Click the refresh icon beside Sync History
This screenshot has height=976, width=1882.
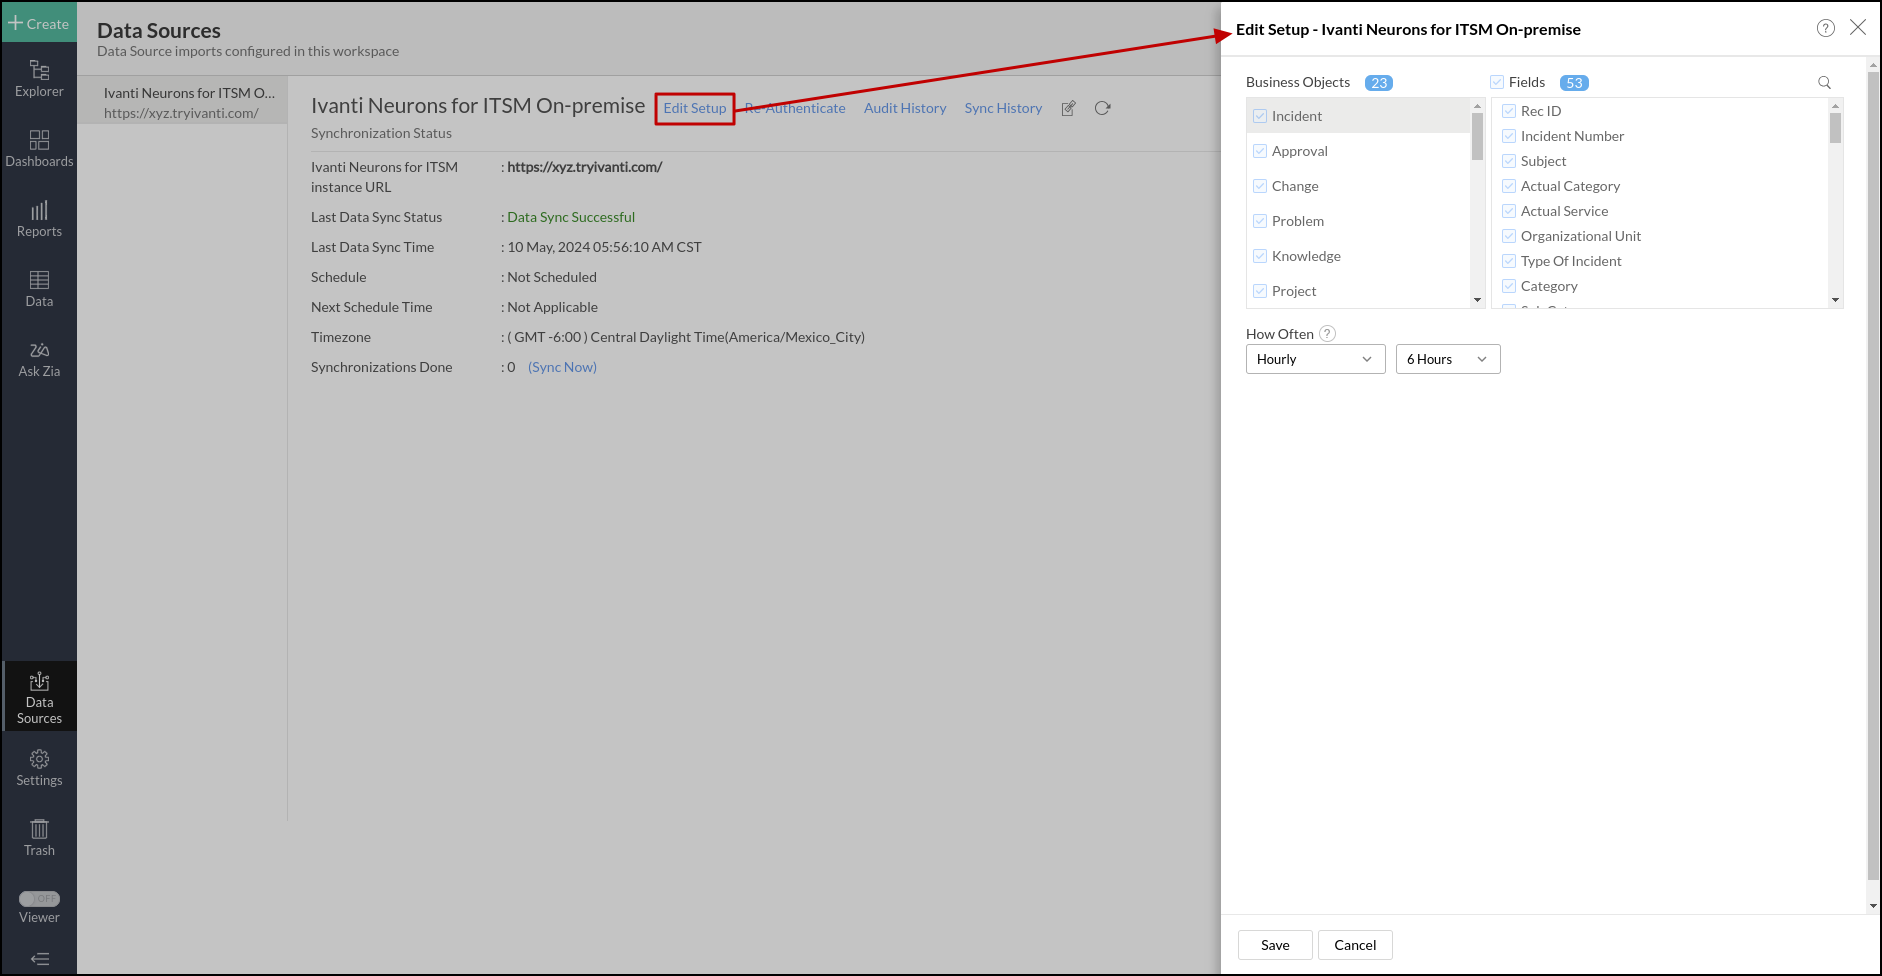pyautogui.click(x=1102, y=108)
